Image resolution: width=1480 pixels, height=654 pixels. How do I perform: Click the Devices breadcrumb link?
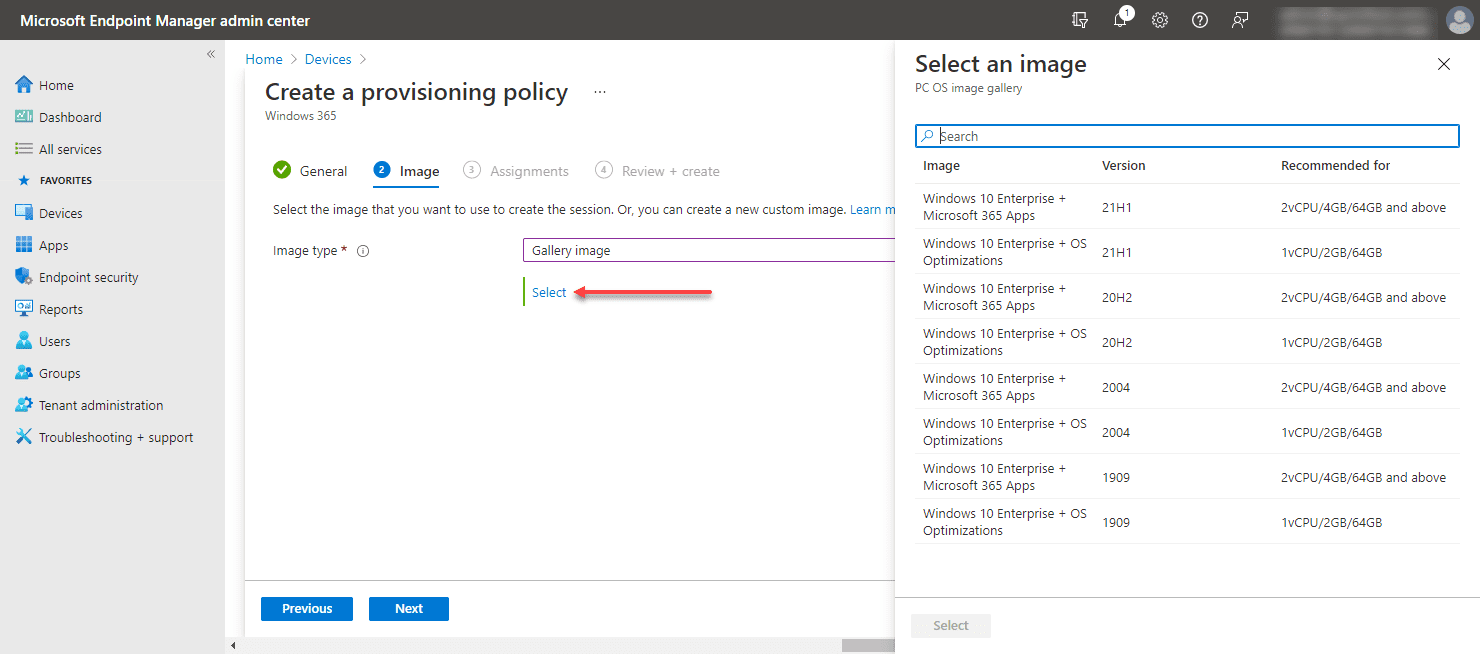[328, 60]
